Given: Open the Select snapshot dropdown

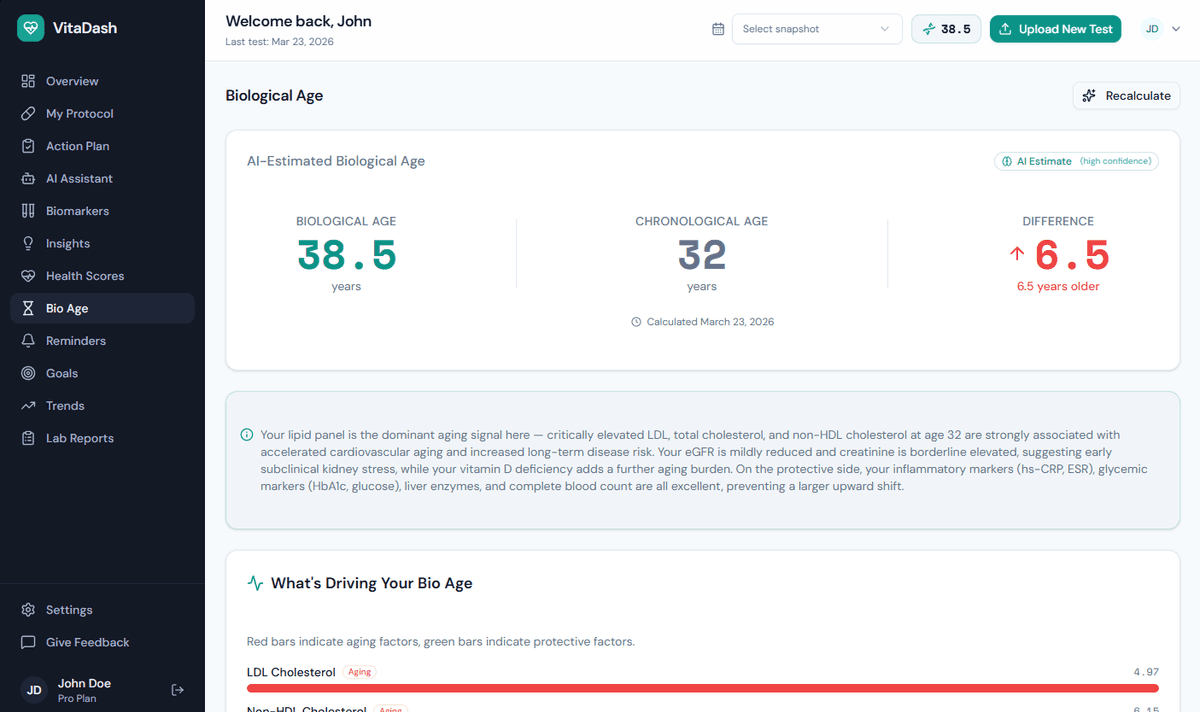Looking at the screenshot, I should click(816, 29).
